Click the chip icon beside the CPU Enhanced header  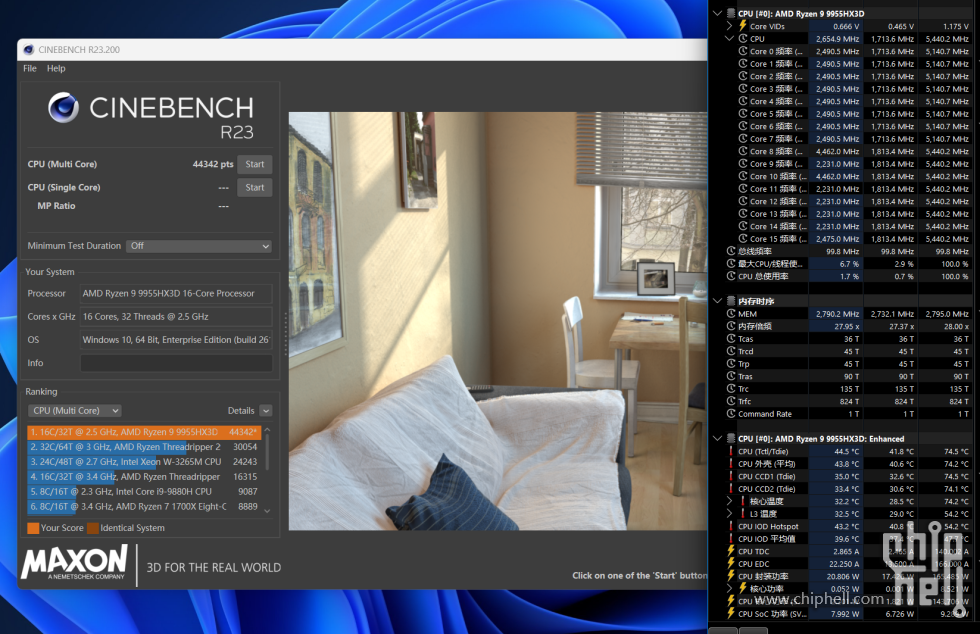point(731,438)
